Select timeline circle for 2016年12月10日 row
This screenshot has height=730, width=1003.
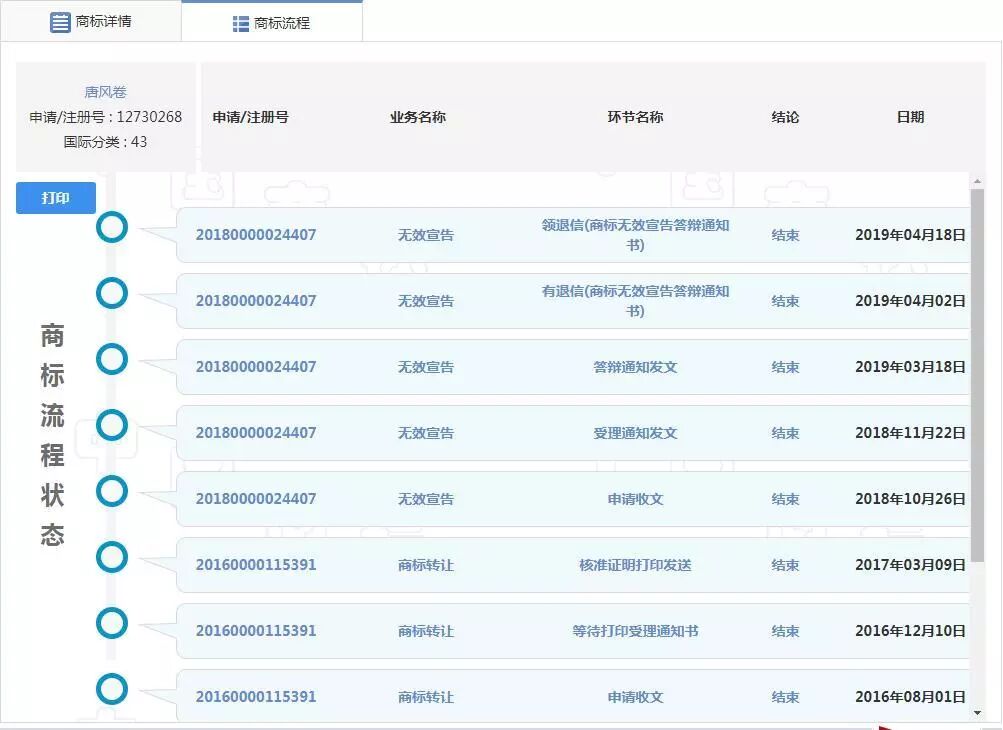click(112, 623)
